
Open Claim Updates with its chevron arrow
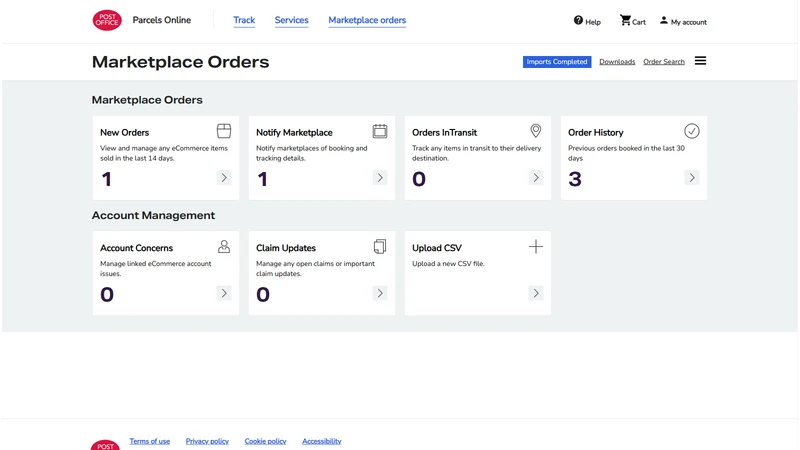380,293
